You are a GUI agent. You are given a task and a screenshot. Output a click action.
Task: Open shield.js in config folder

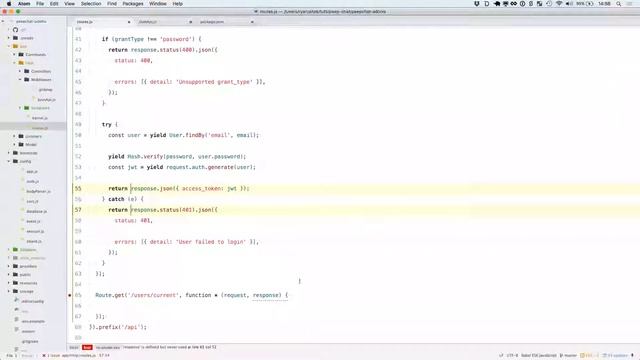34,241
